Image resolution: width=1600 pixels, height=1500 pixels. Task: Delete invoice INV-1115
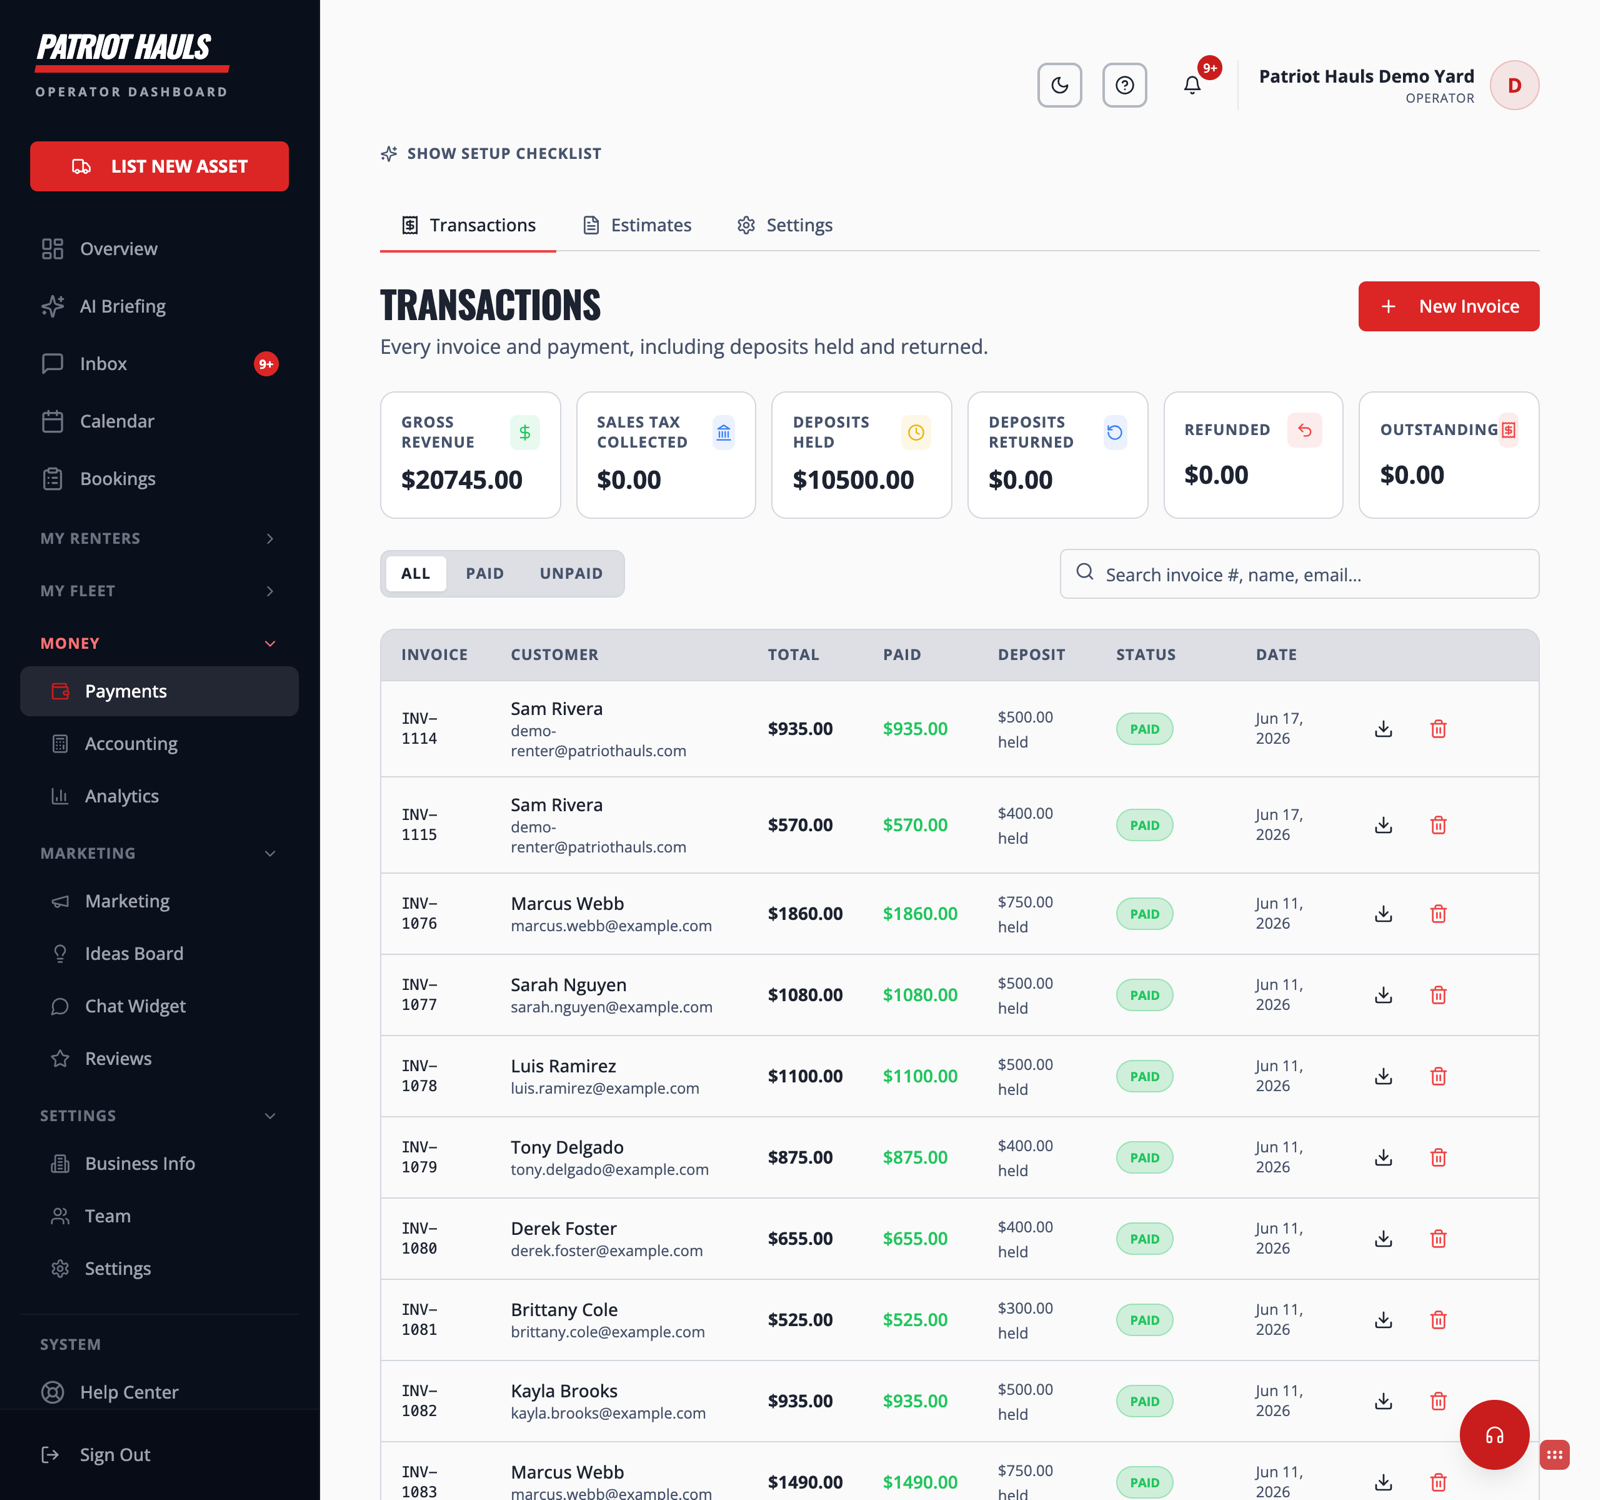pos(1438,825)
